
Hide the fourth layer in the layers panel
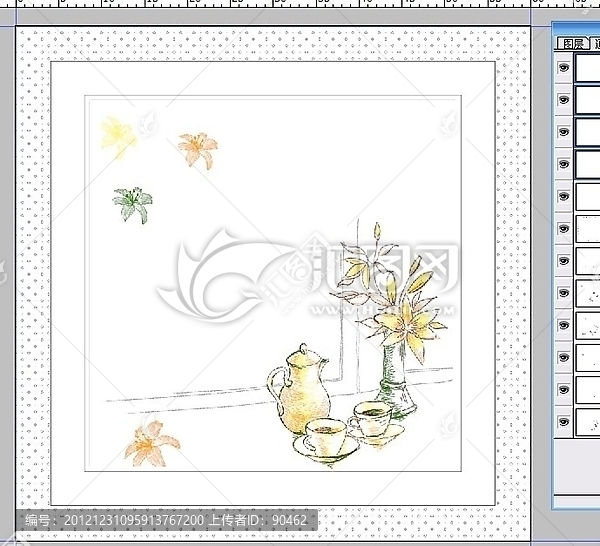pos(563,164)
